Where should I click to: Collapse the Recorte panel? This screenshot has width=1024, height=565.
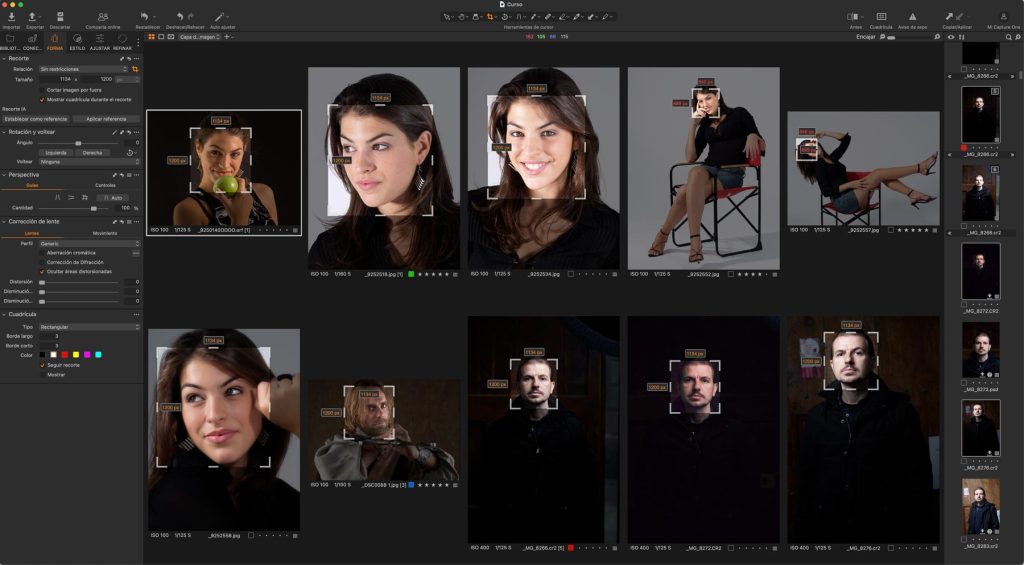tap(5, 59)
